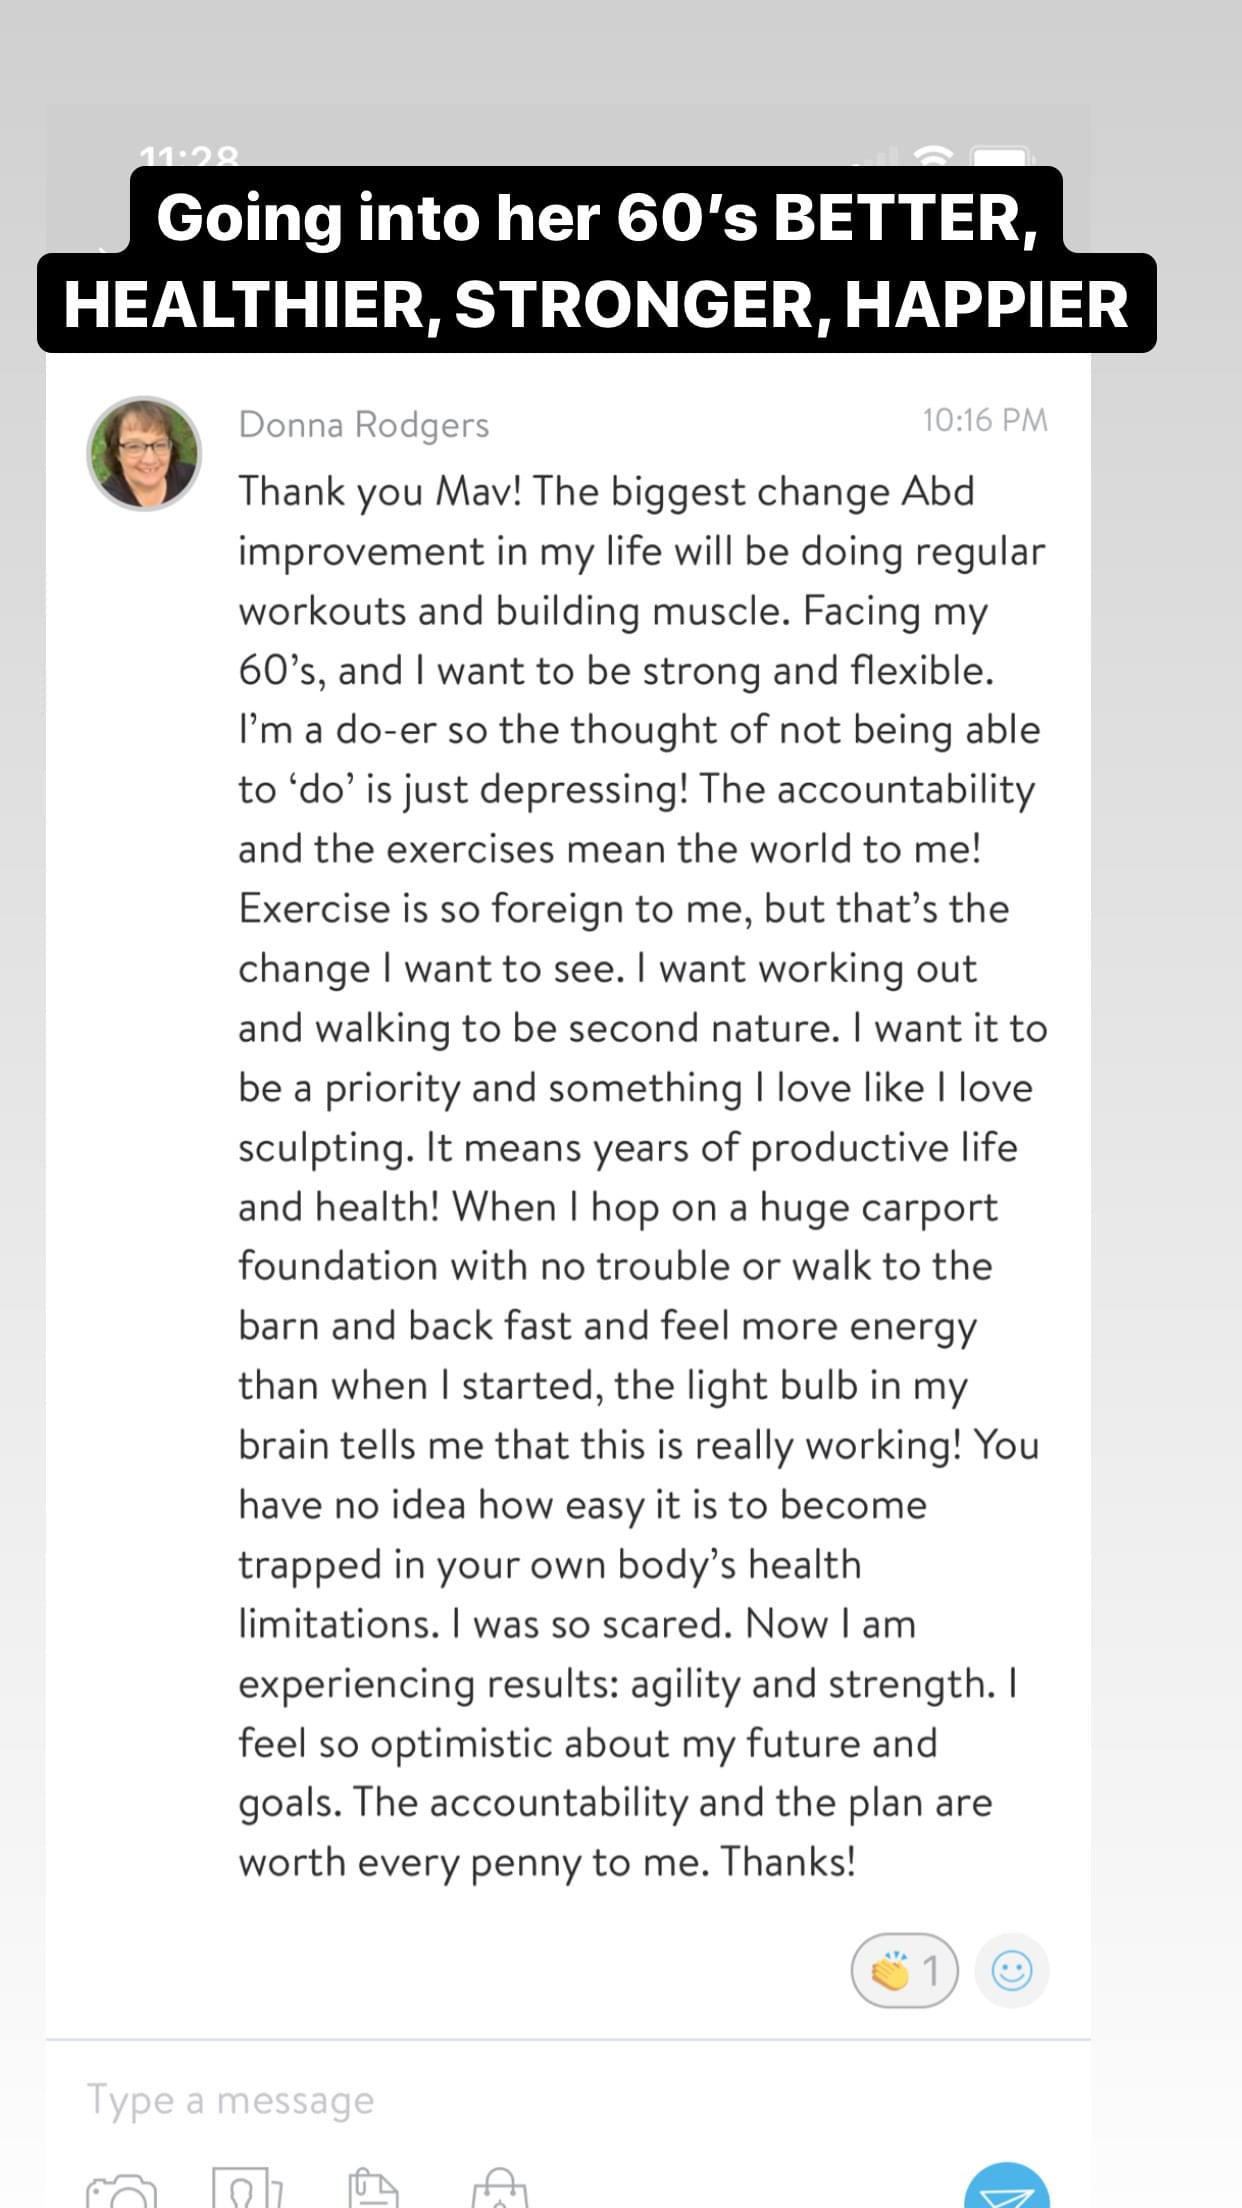
Task: Tap the shopping bag icon
Action: (499, 2188)
